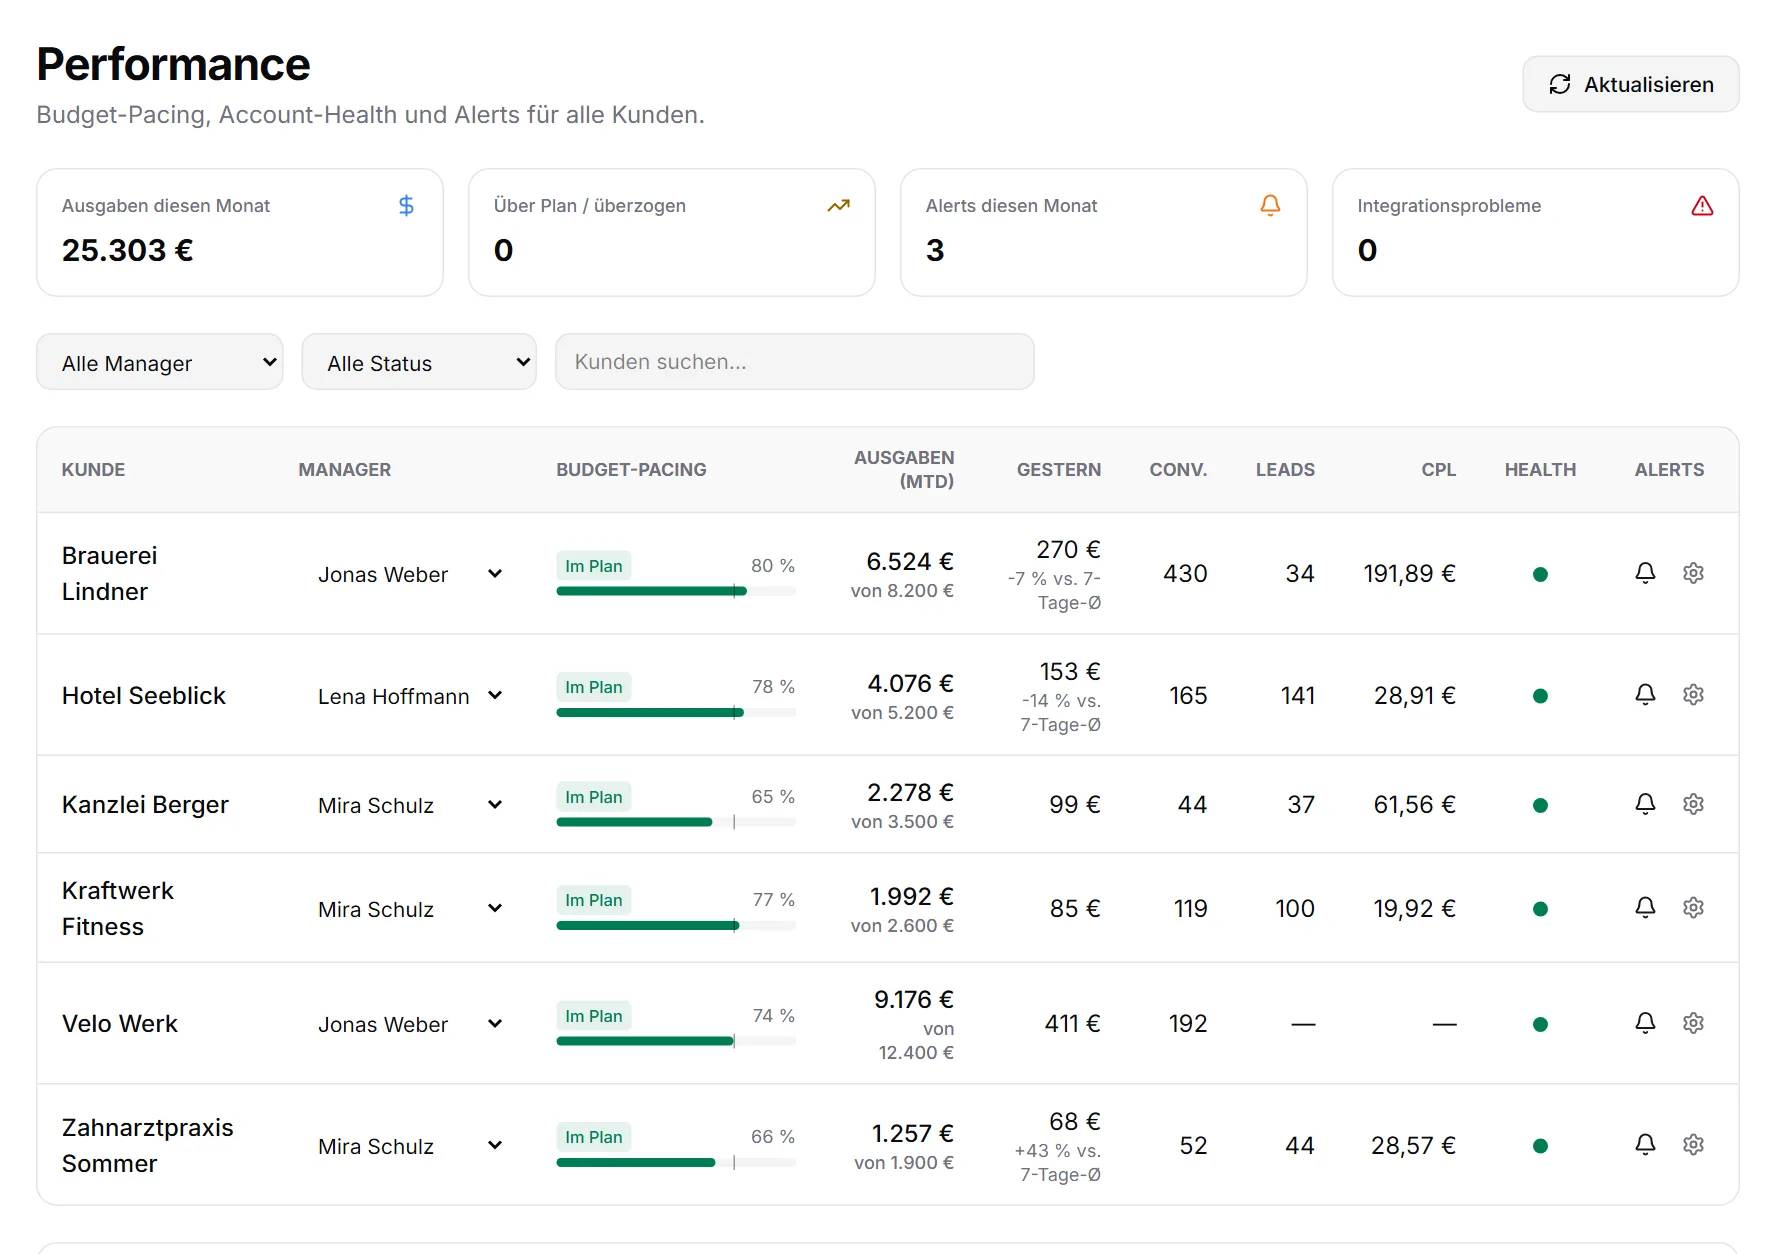This screenshot has width=1776, height=1254.
Task: Click the KUNDE column header
Action: pos(93,469)
